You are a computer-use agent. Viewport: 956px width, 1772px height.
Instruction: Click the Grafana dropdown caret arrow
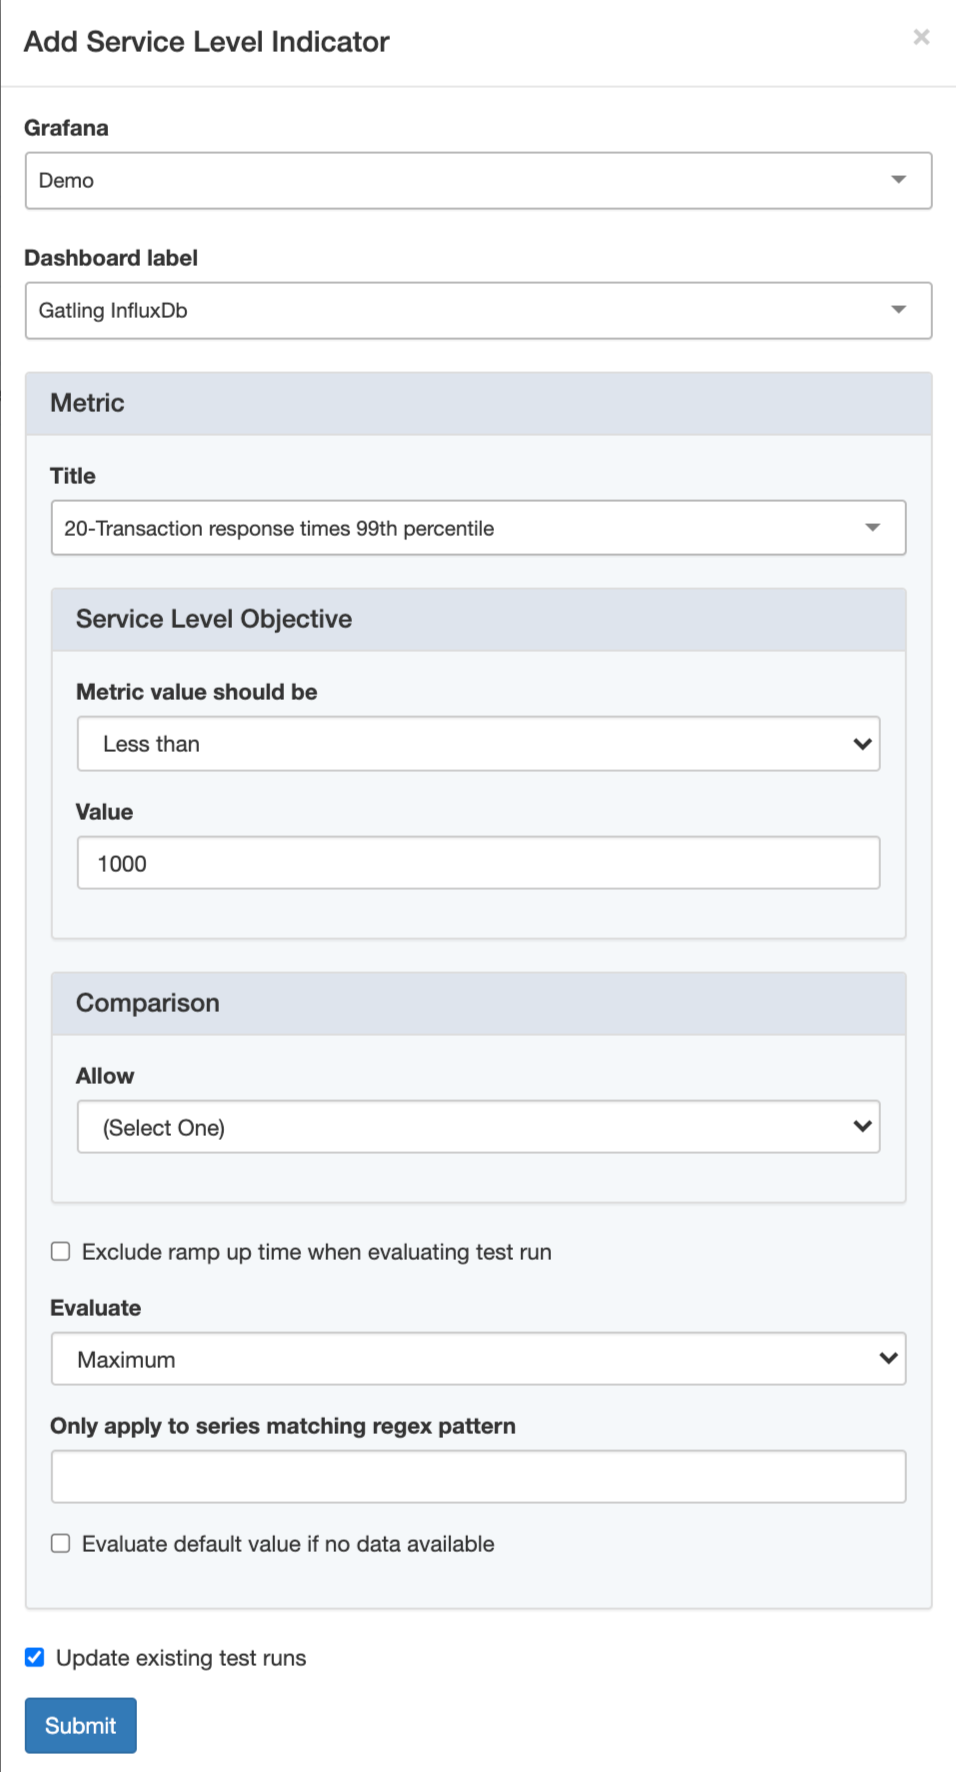[898, 180]
